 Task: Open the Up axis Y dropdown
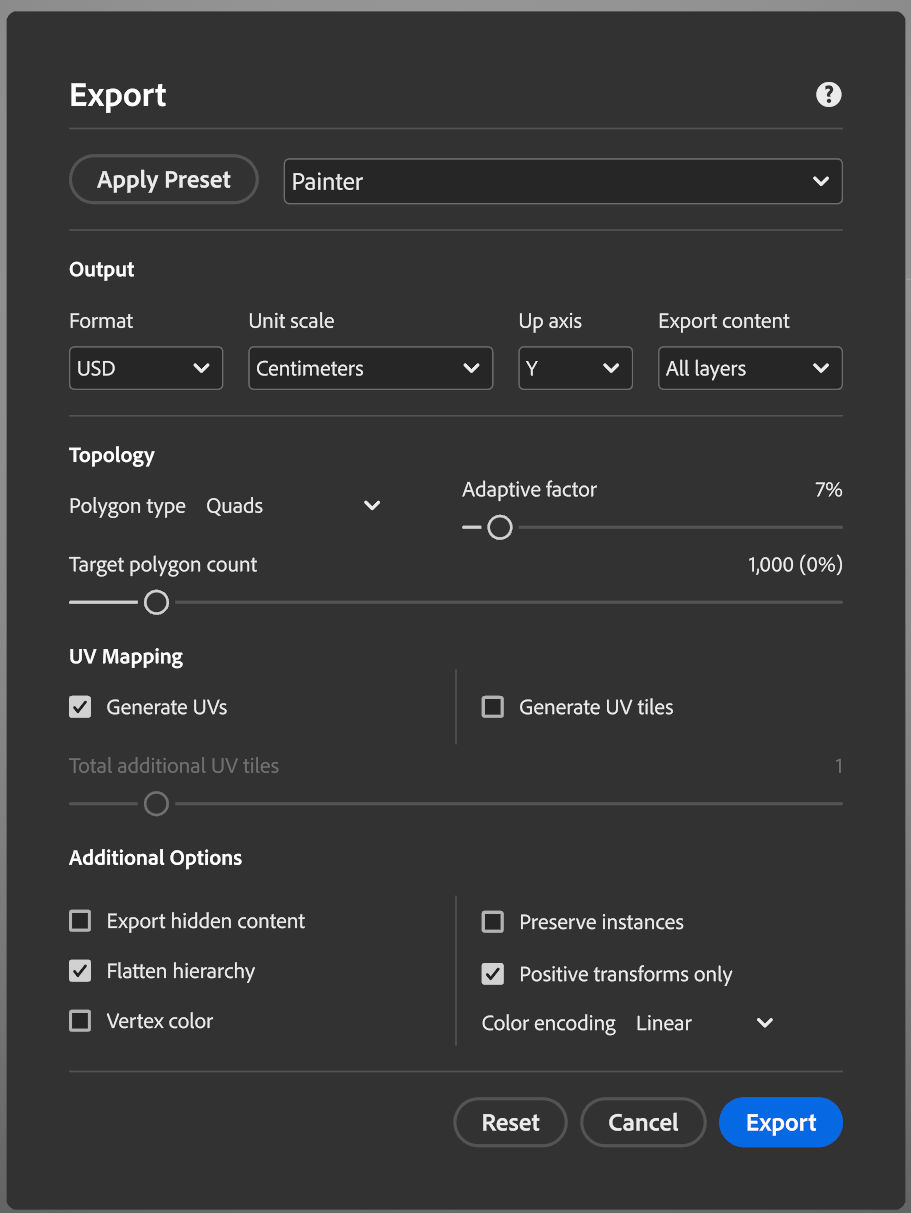575,368
